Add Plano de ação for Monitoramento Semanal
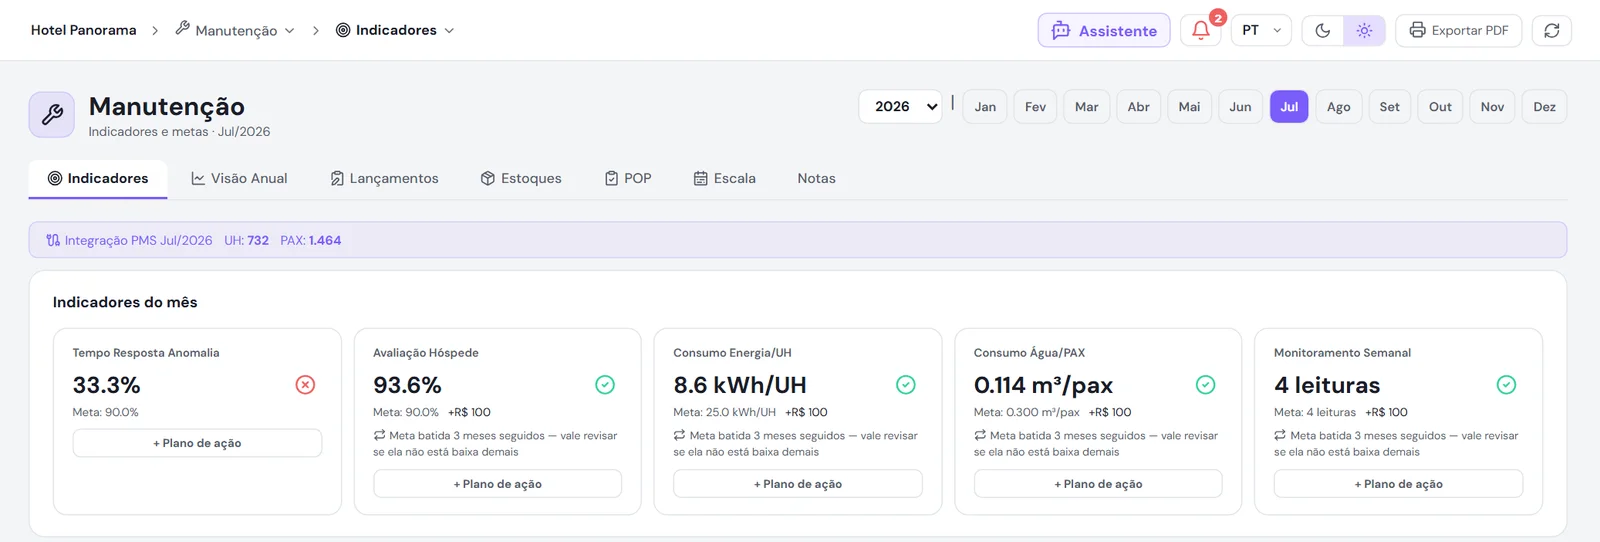Viewport: 1600px width, 542px height. [x=1398, y=484]
